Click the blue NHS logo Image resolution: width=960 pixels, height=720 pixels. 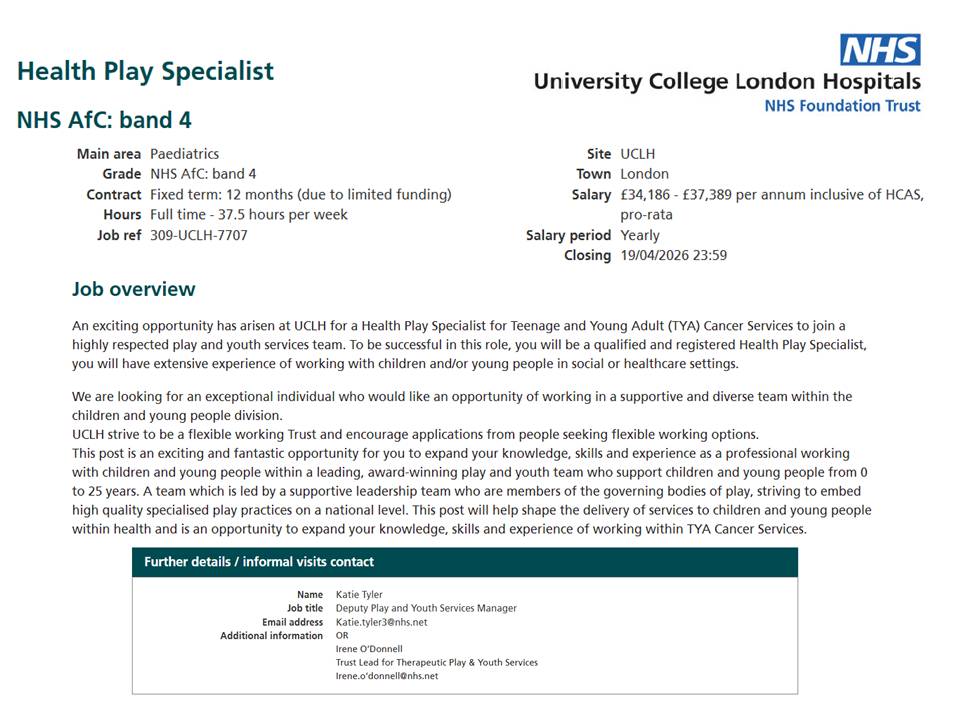[880, 49]
